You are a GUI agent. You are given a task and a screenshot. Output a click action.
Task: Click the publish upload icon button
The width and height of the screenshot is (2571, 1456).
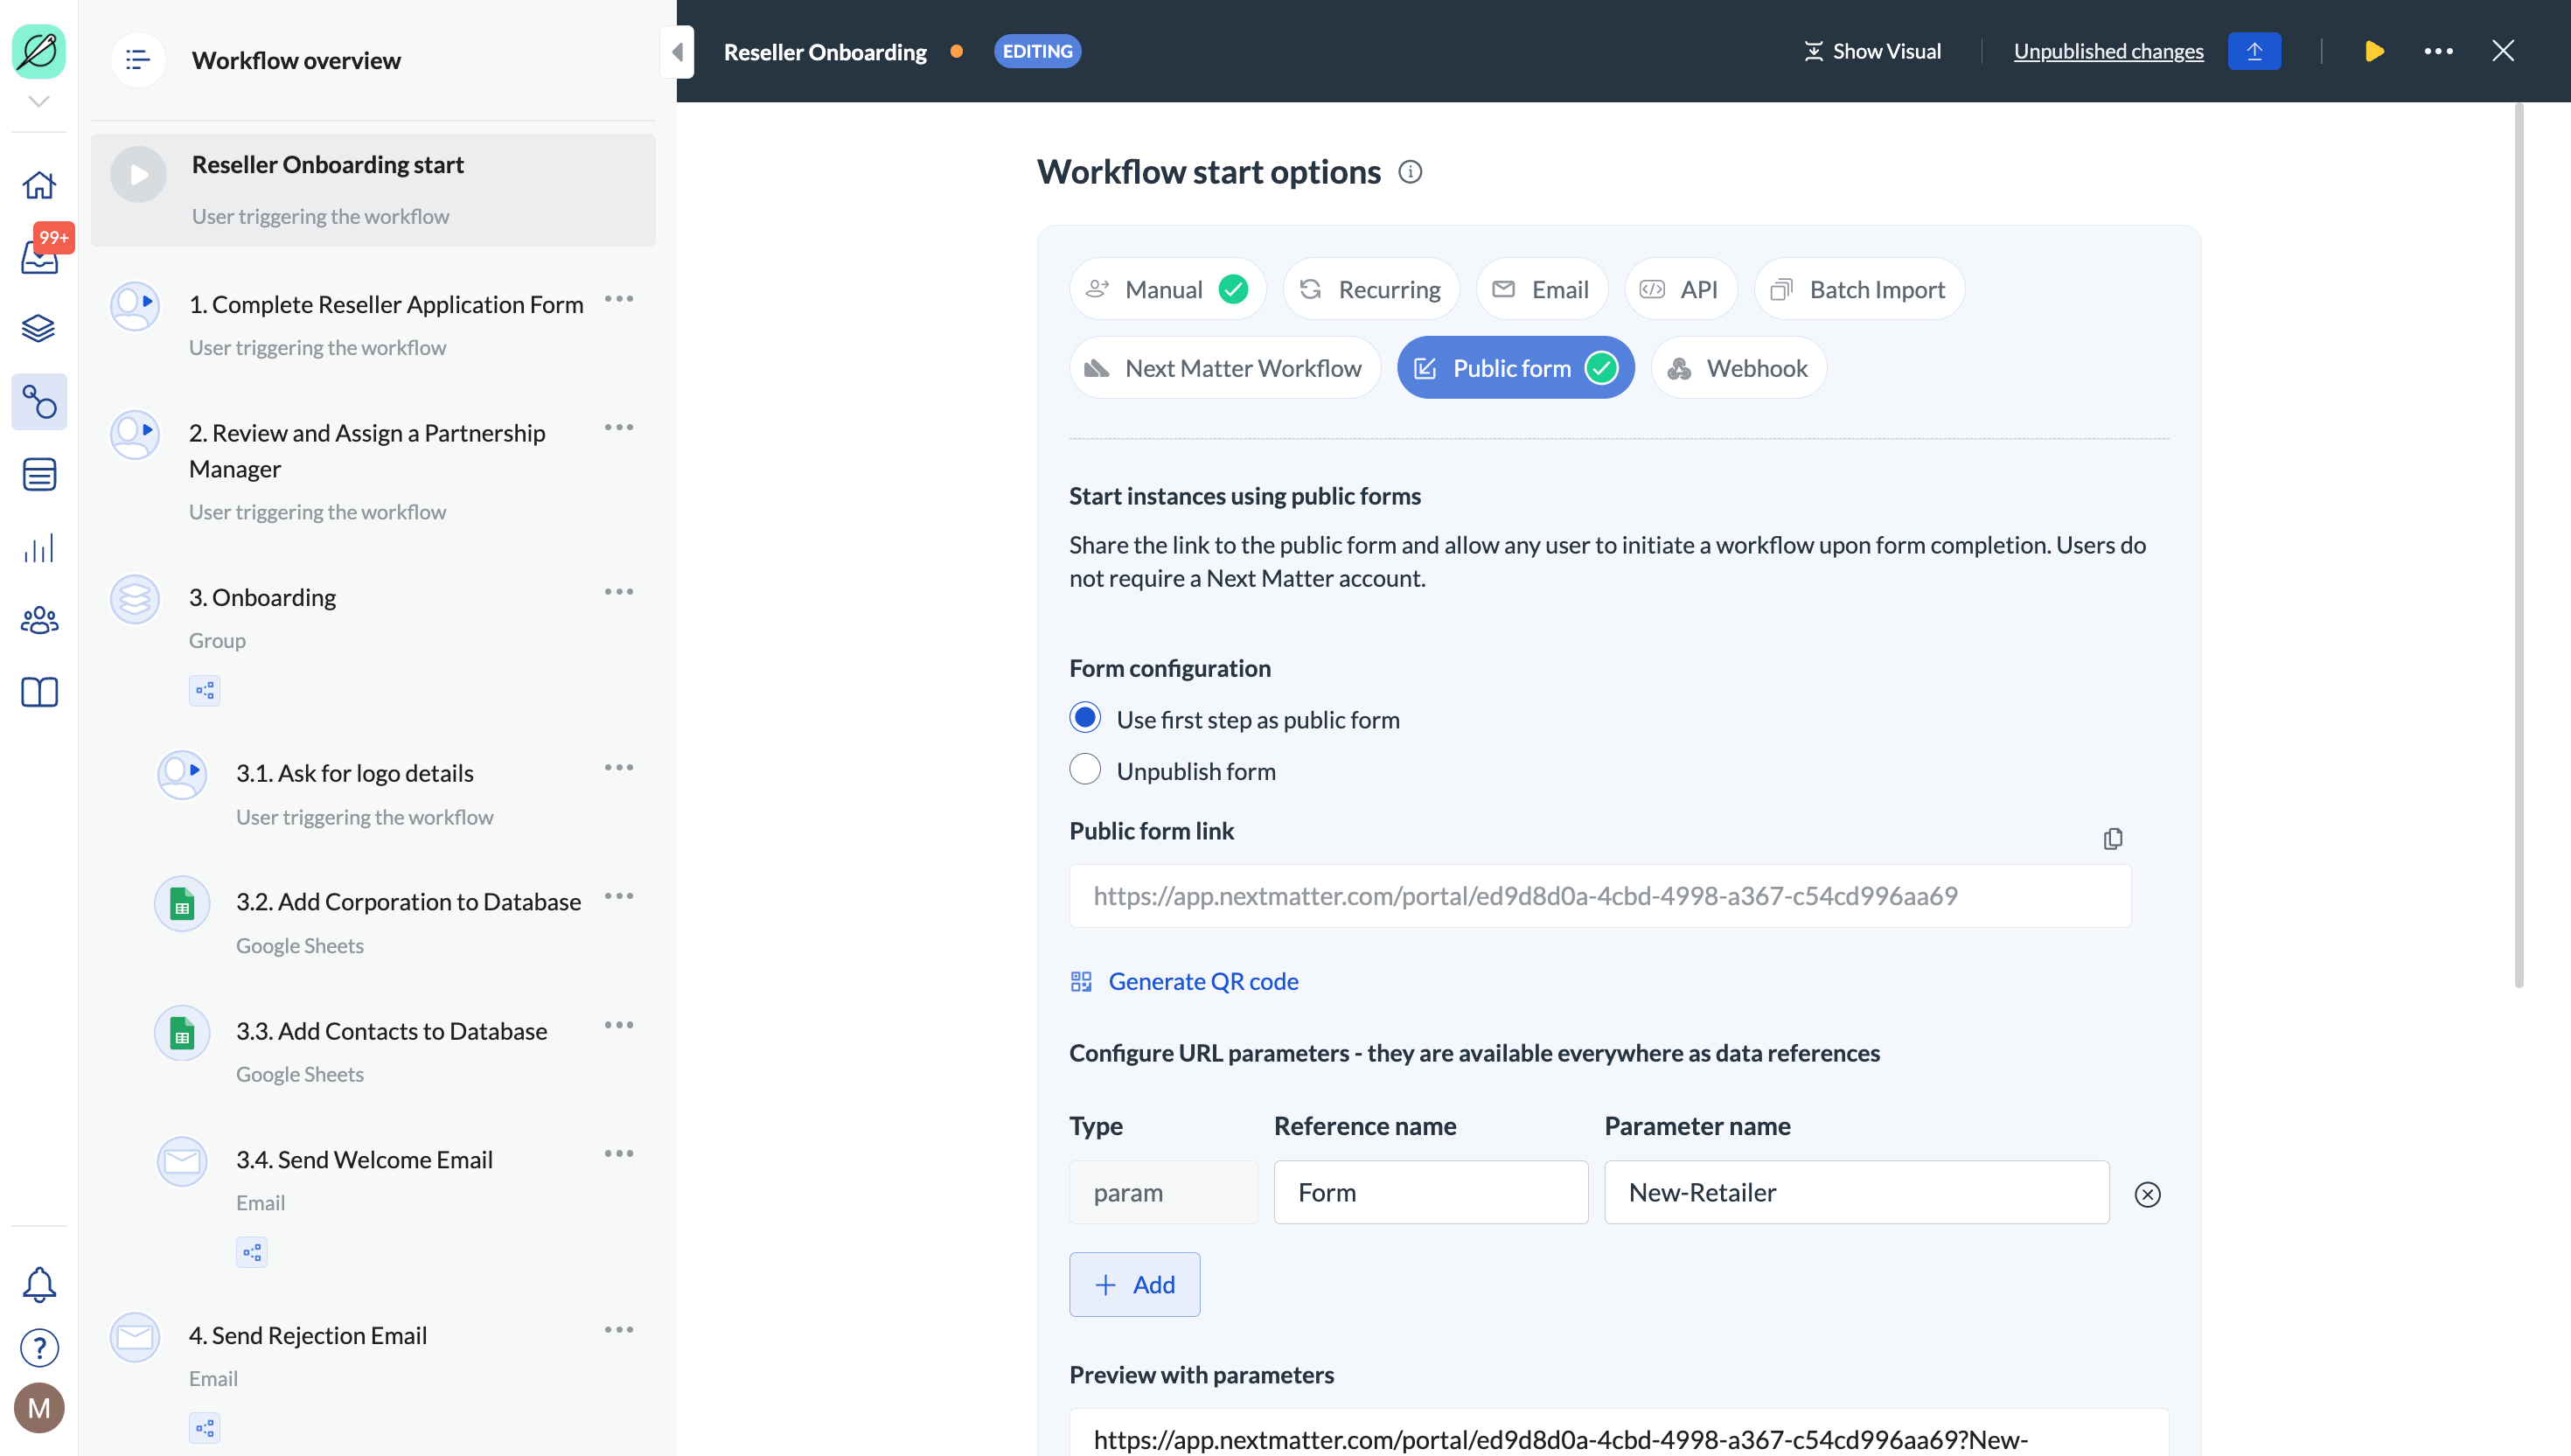pos(2254,51)
